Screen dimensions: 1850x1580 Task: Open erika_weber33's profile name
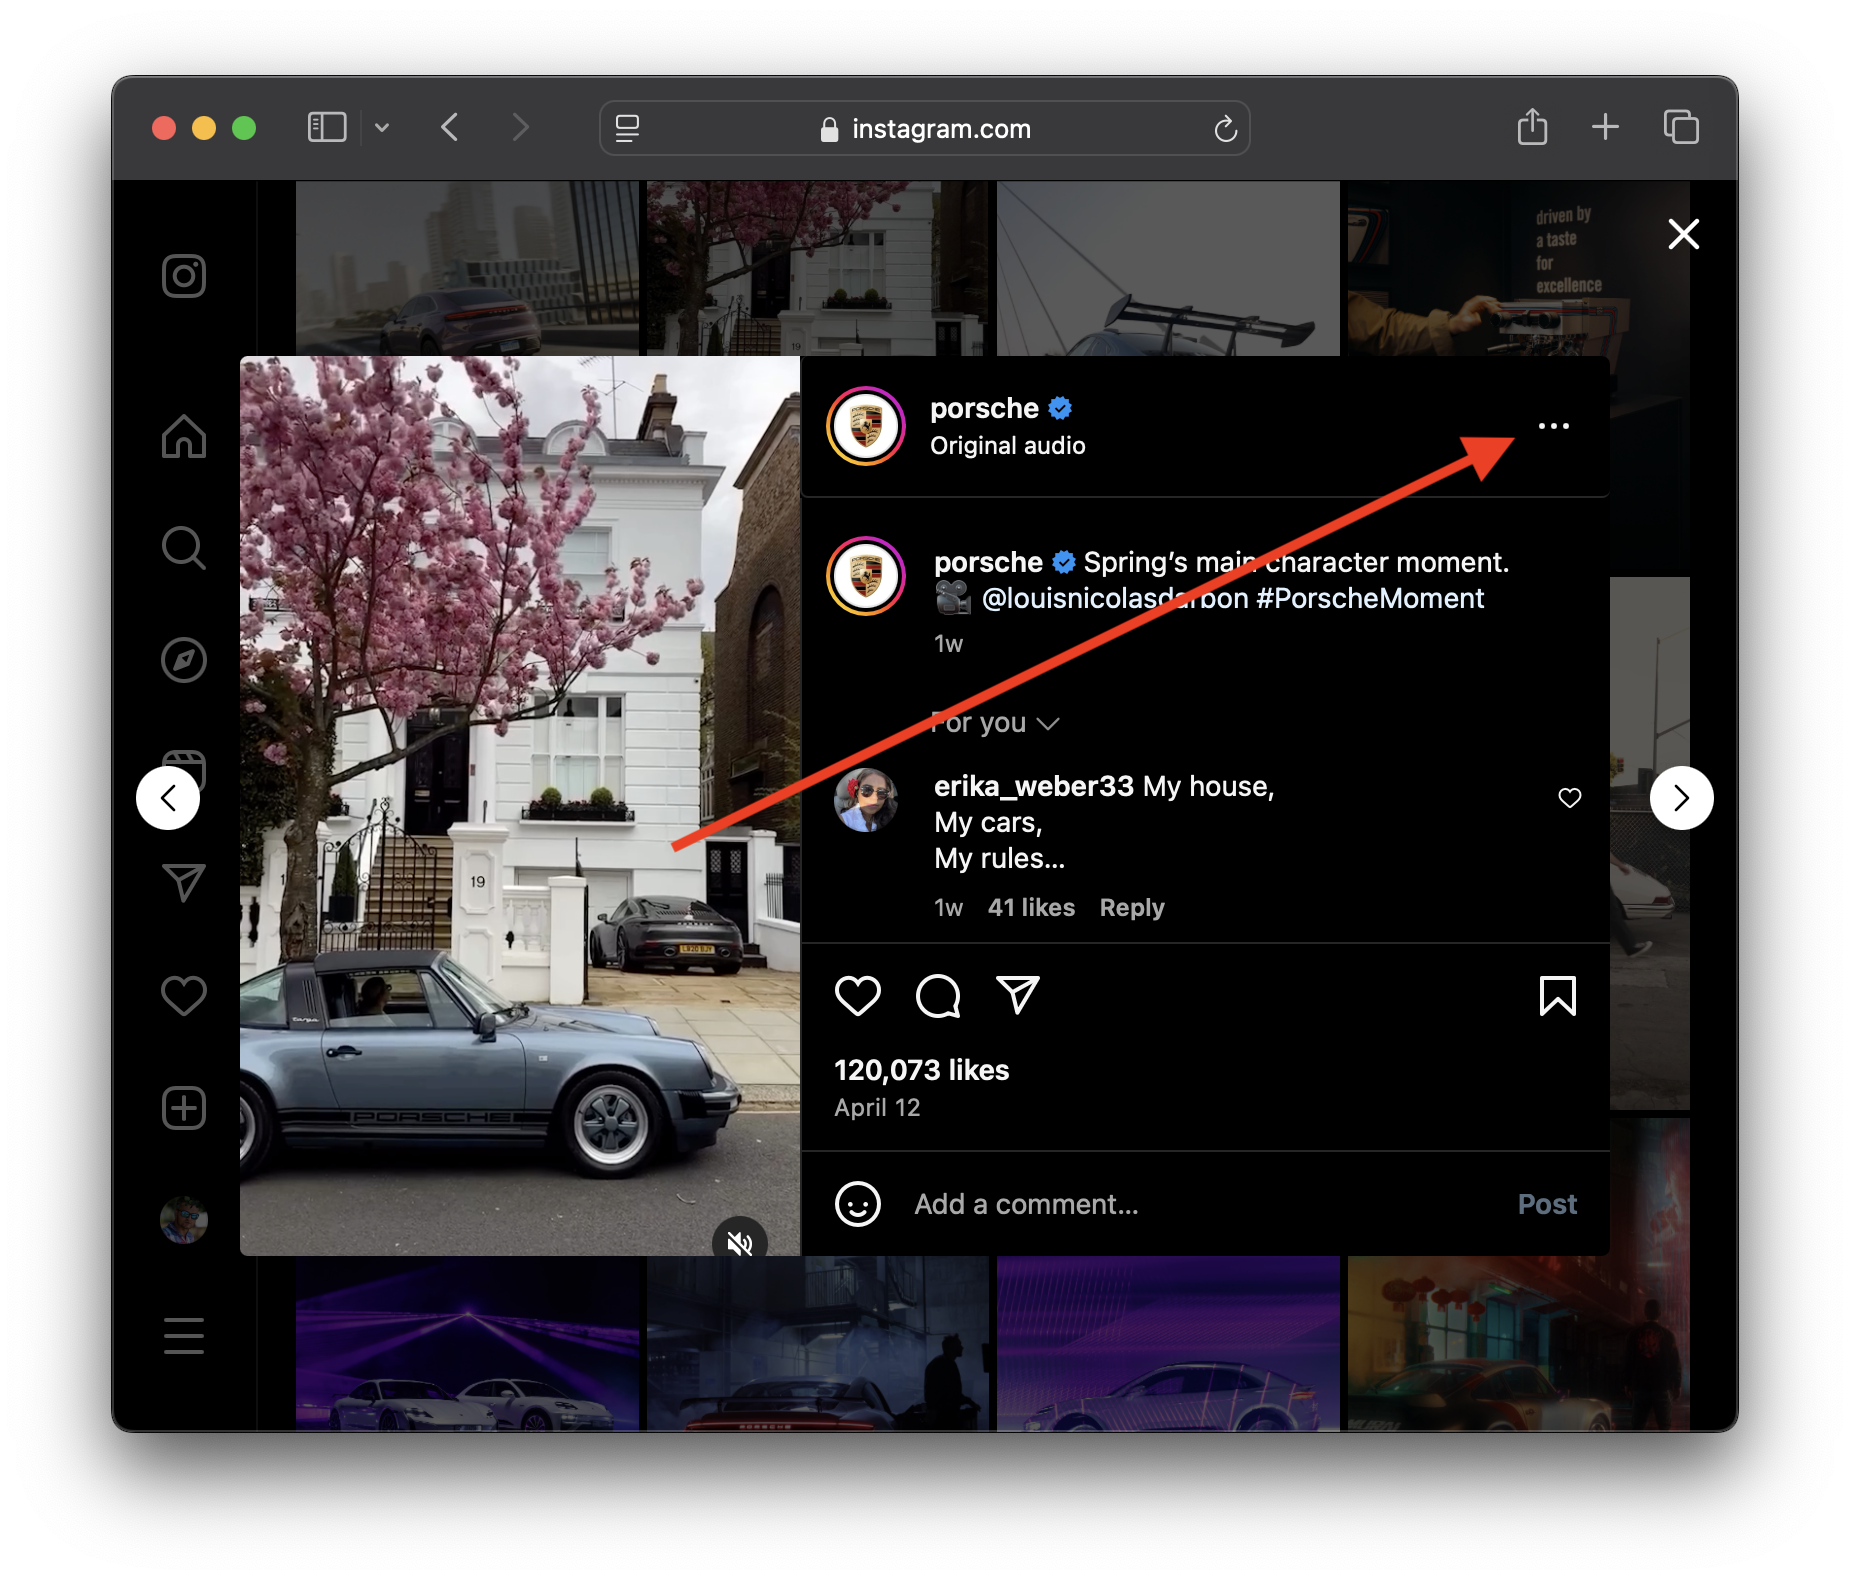click(1034, 786)
